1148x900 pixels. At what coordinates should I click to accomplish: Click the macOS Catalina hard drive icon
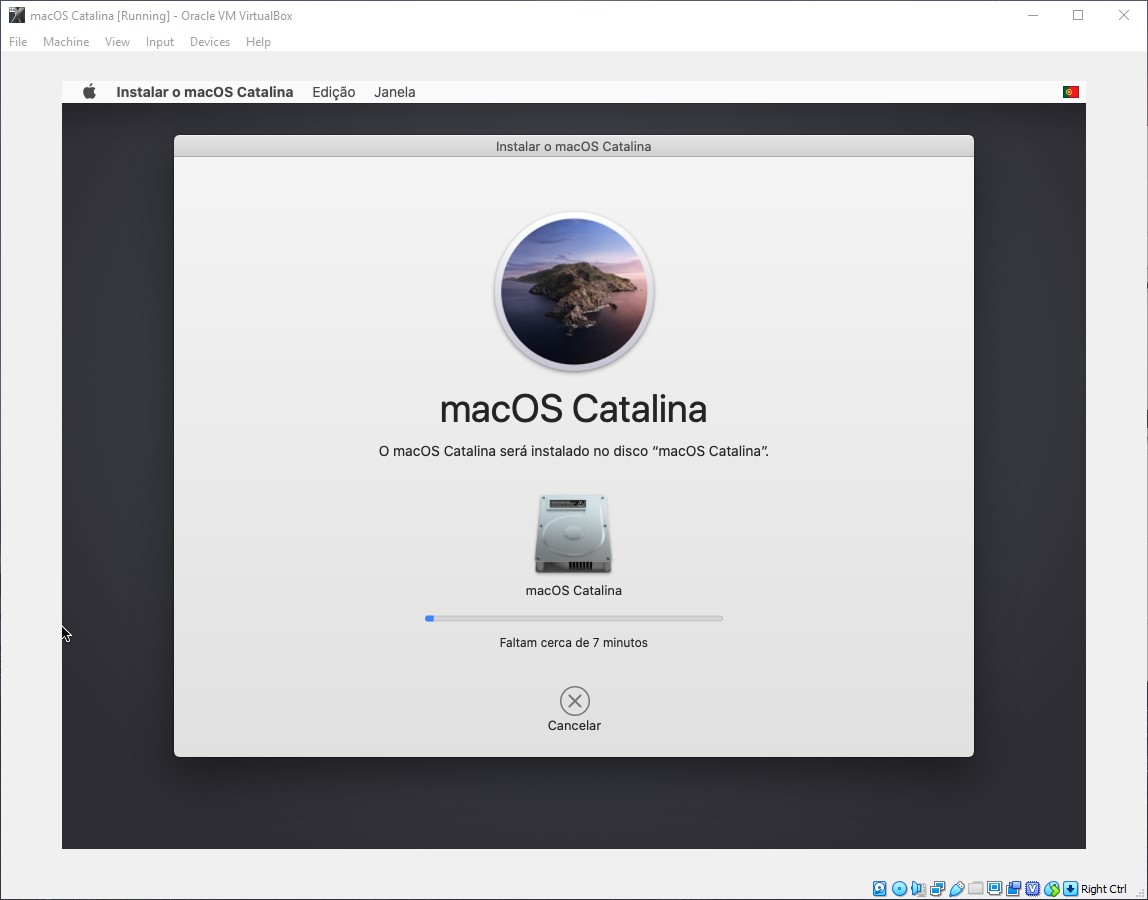point(573,534)
